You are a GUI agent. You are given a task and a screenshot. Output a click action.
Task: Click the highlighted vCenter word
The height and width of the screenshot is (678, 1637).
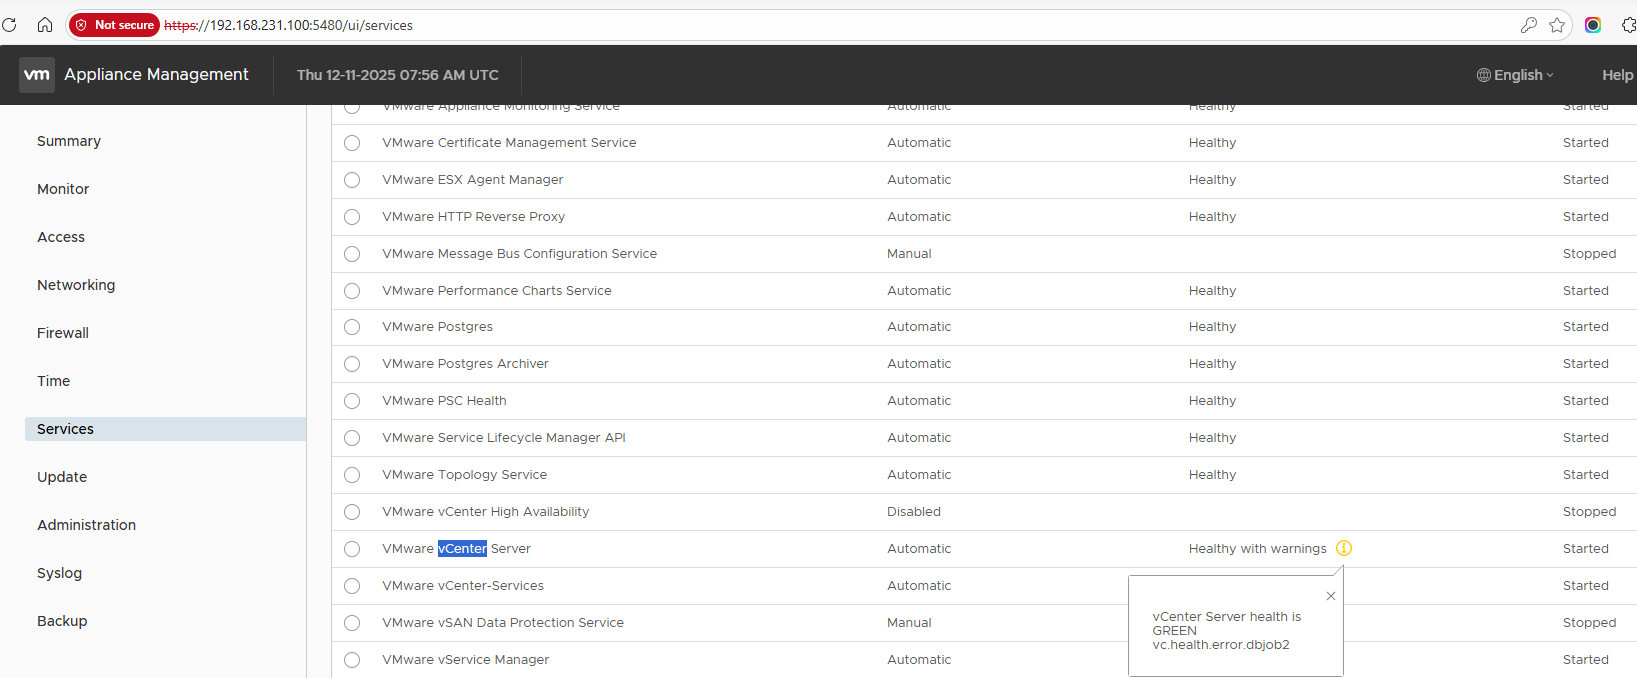(x=462, y=549)
